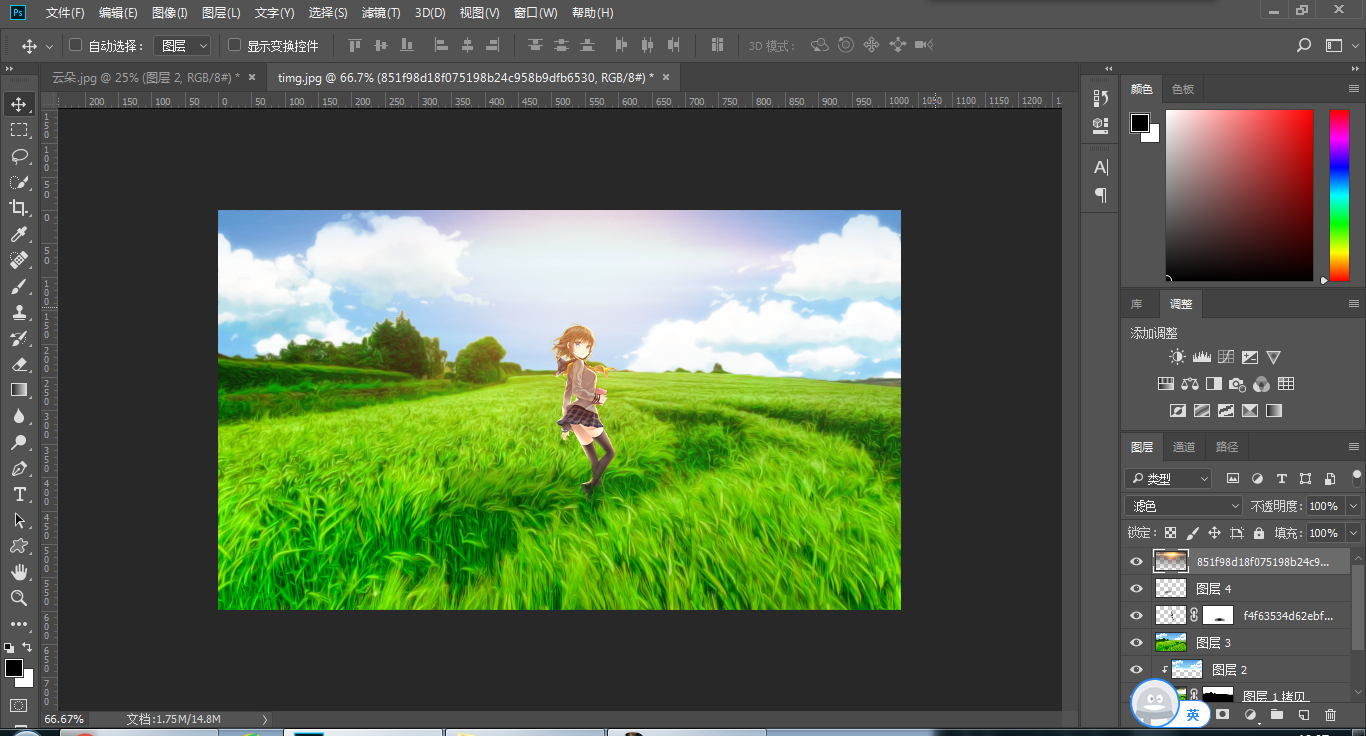Open the 图层 auto-select target dropdown
This screenshot has width=1366, height=736.
(x=183, y=46)
